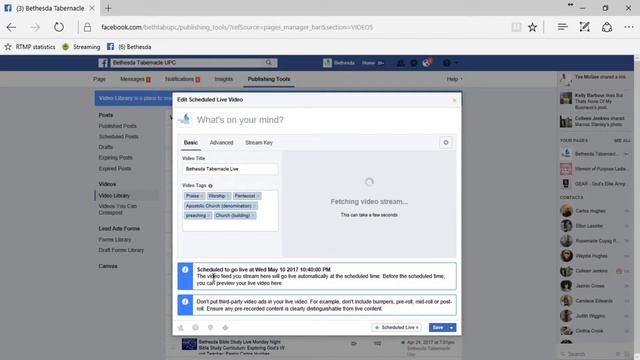Remove the Pentecost tag

[258, 196]
